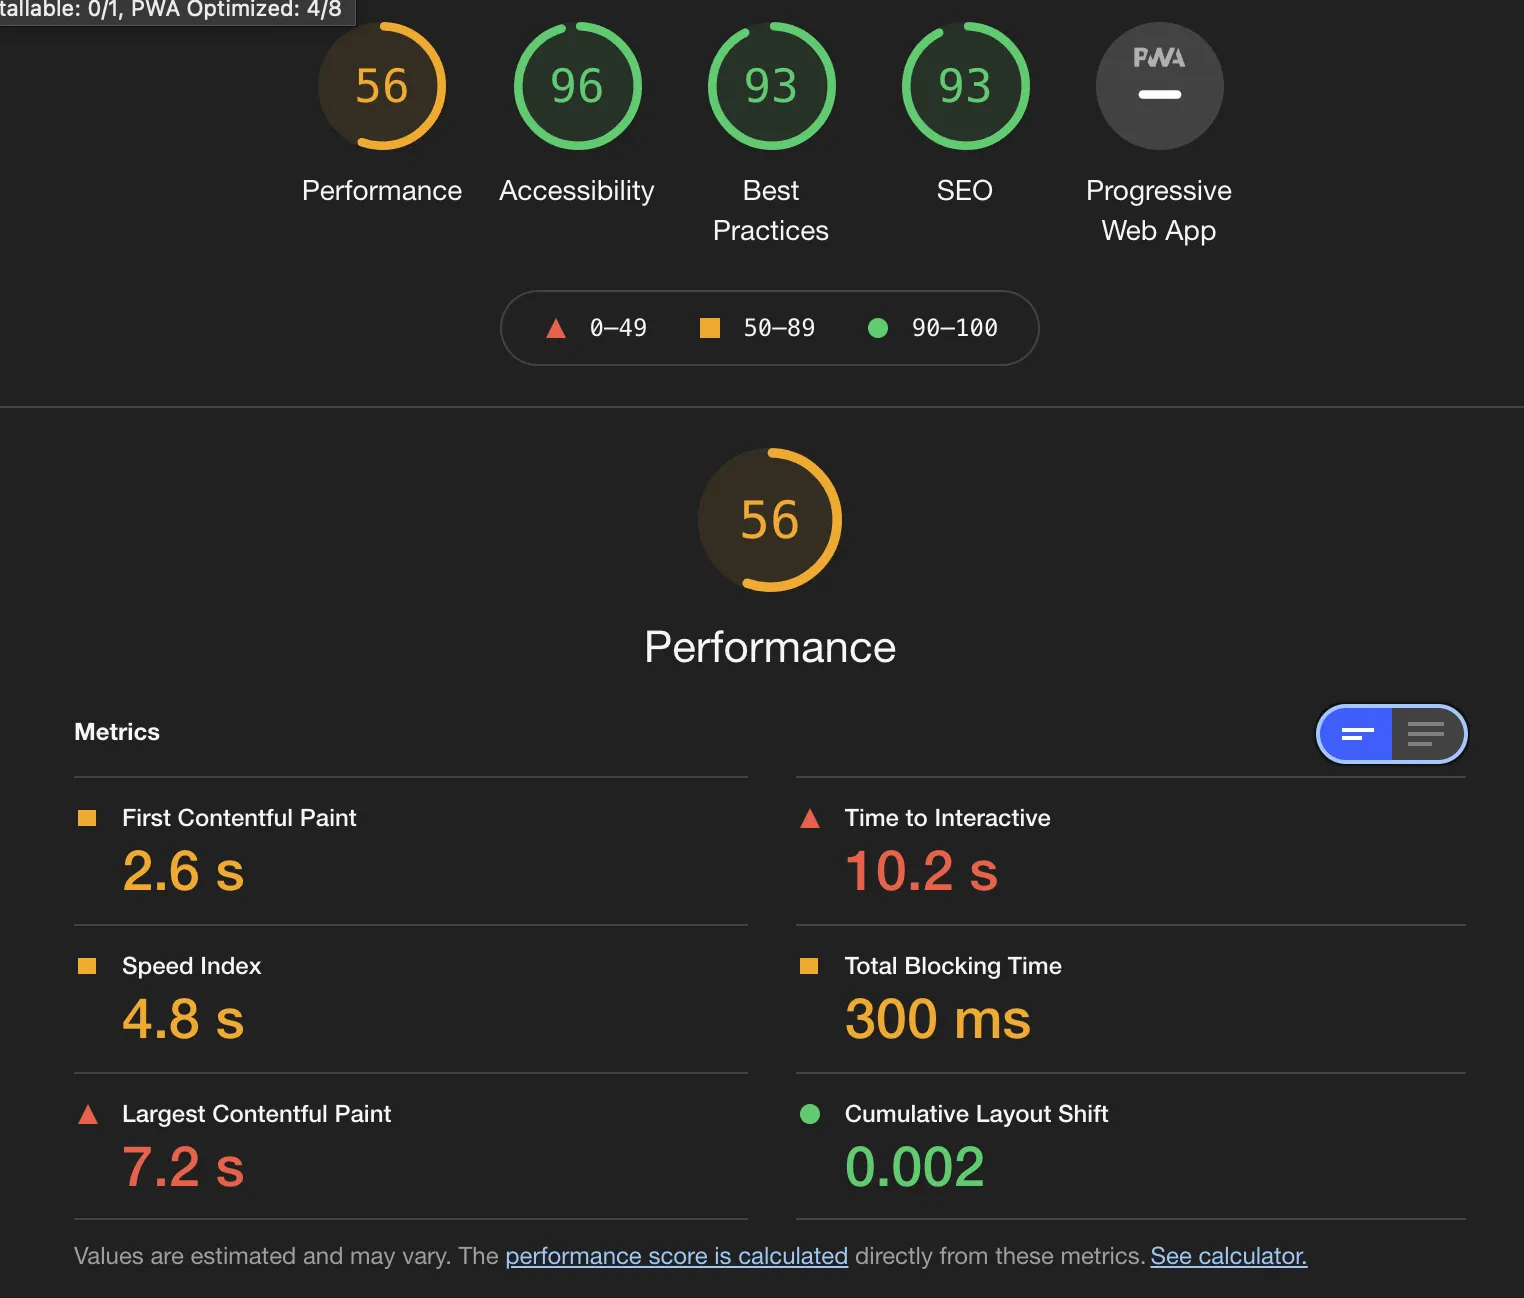Click the orange 50–89 legend square
The height and width of the screenshot is (1298, 1524).
click(x=710, y=328)
